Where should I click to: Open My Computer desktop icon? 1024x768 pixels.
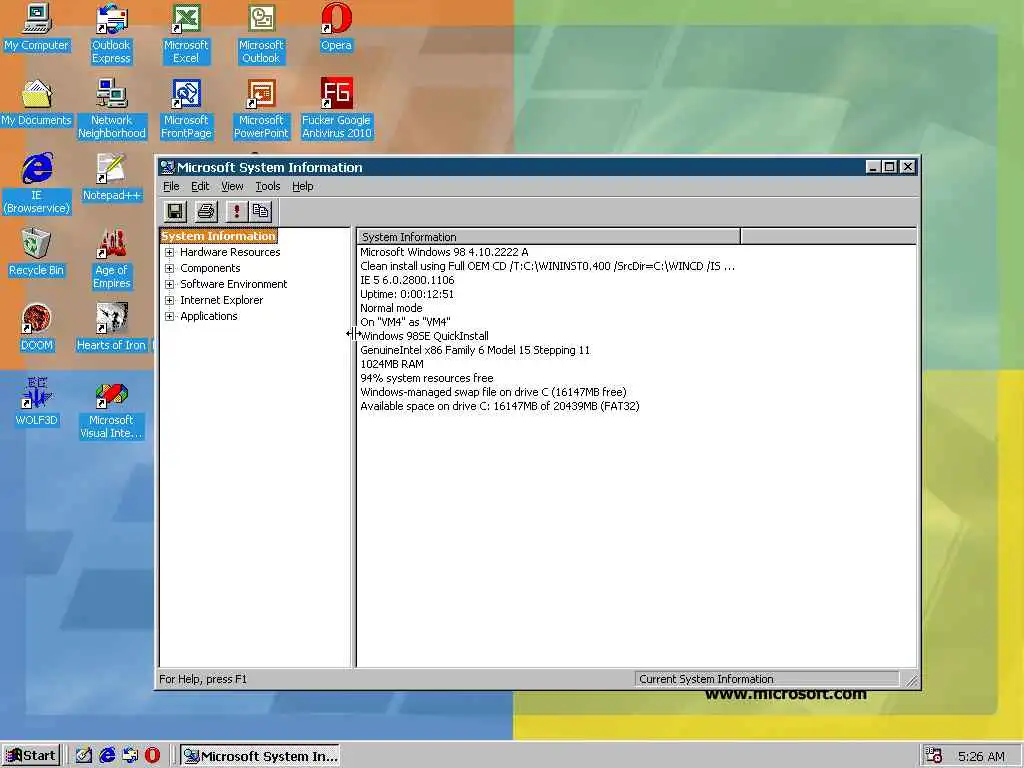click(37, 29)
